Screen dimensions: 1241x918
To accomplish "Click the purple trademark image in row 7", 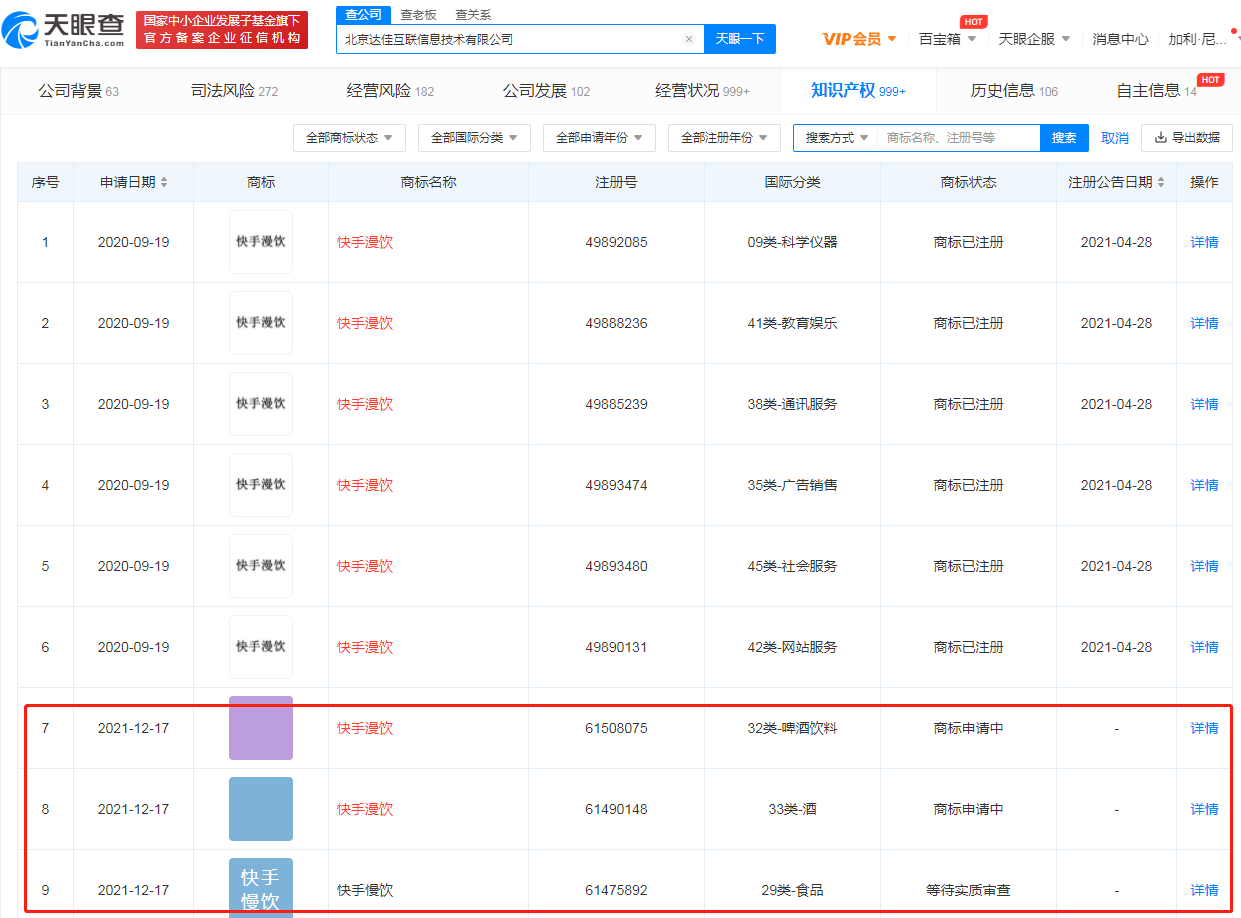I will click(x=261, y=728).
